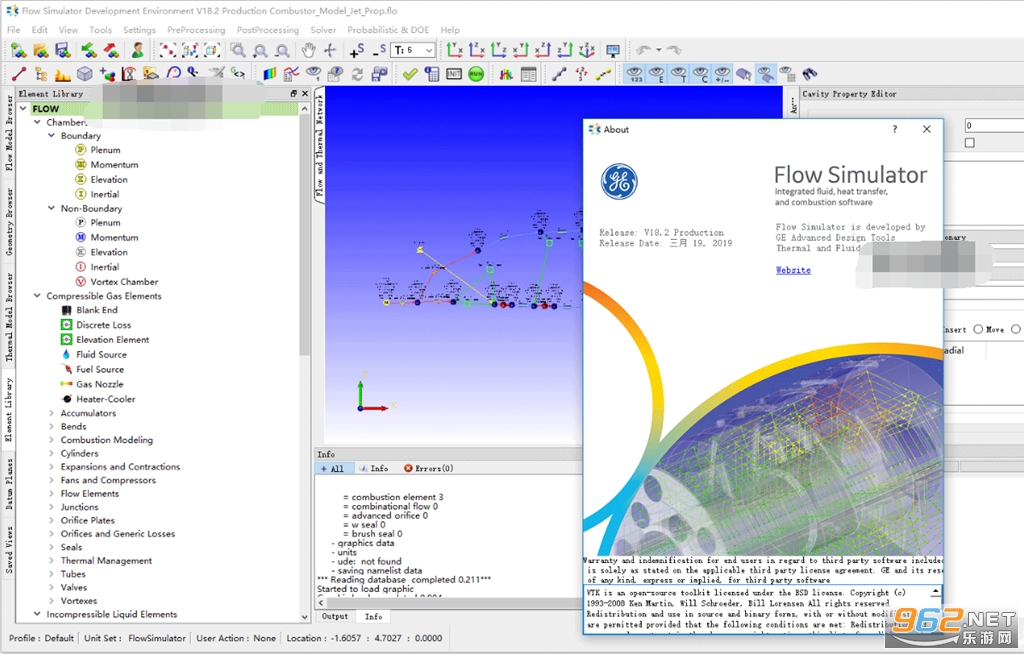Click the undo arrow icon
Image resolution: width=1024 pixels, height=654 pixels.
click(x=644, y=50)
